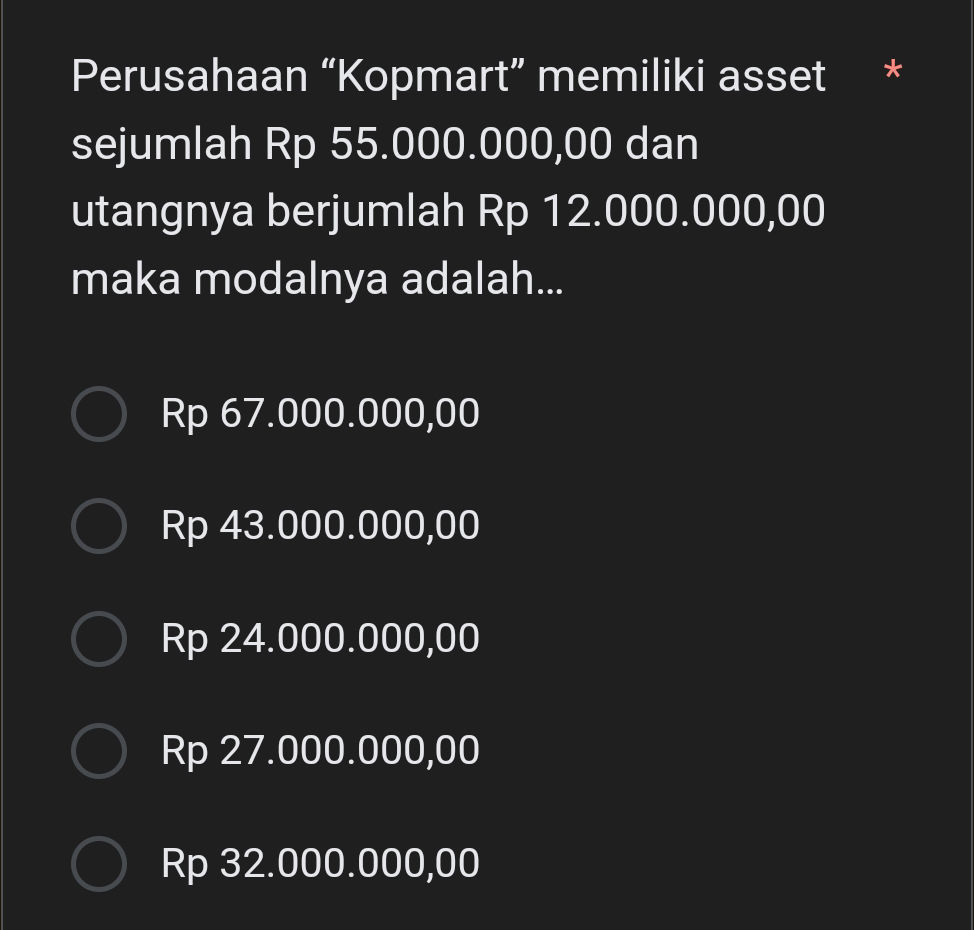Click the Rp 27.000.000,00 answer label
The width and height of the screenshot is (974, 930).
point(320,750)
